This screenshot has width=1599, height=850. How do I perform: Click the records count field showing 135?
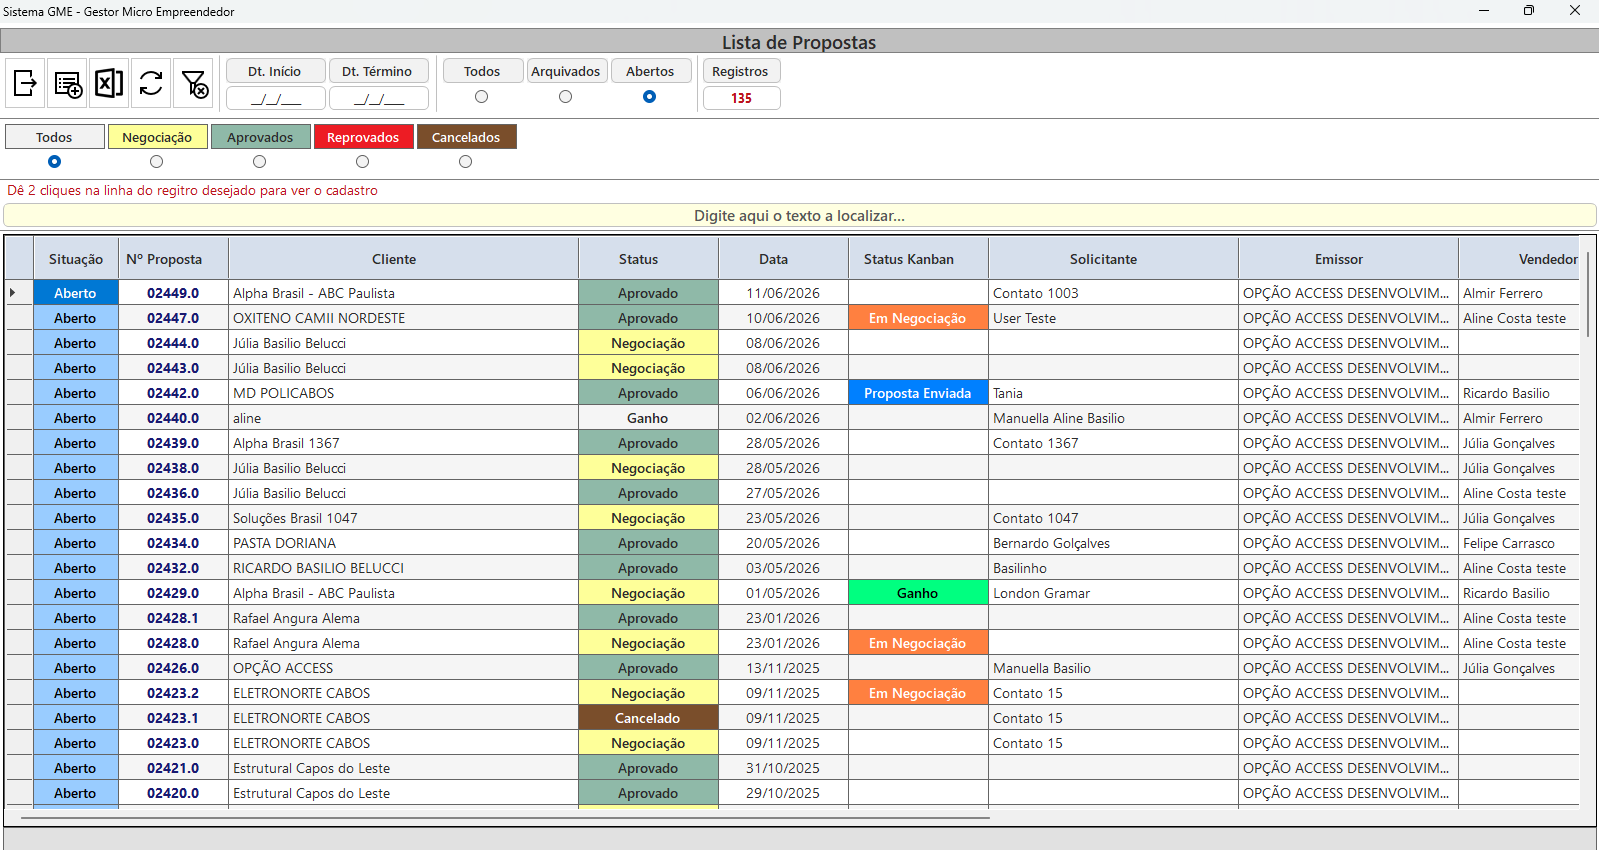(741, 98)
